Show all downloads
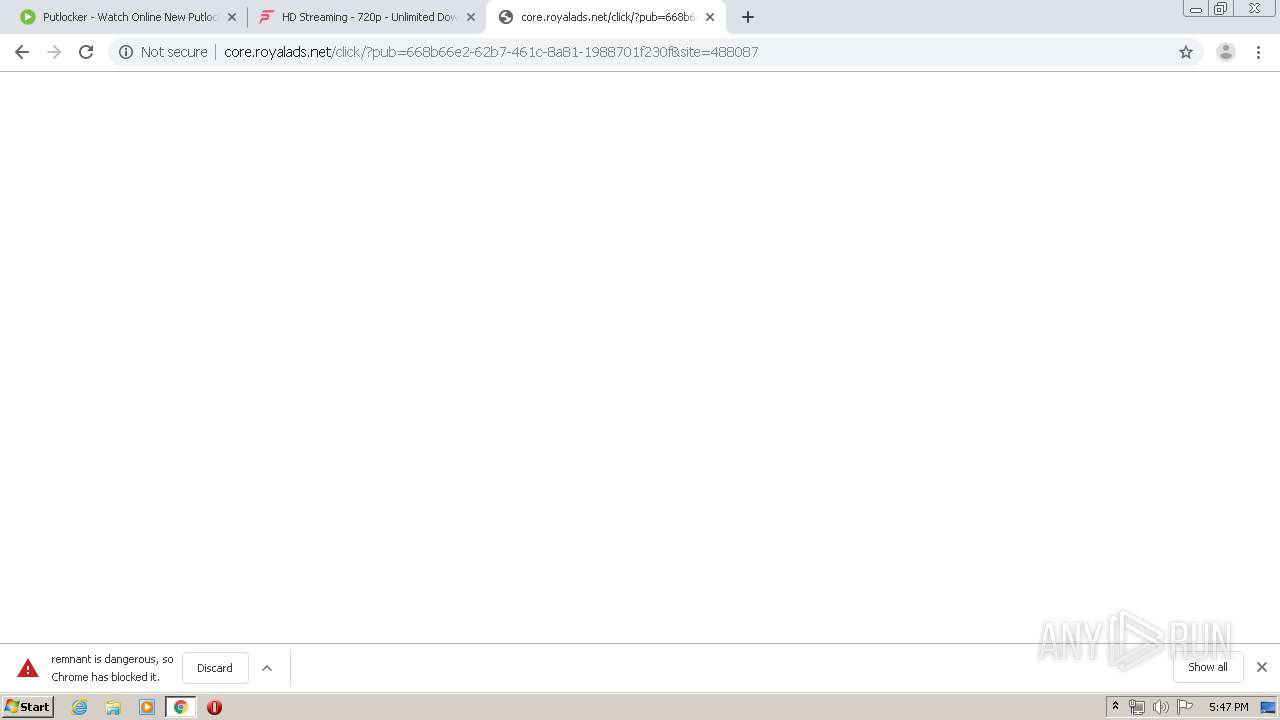The width and height of the screenshot is (1280, 720). coord(1208,667)
